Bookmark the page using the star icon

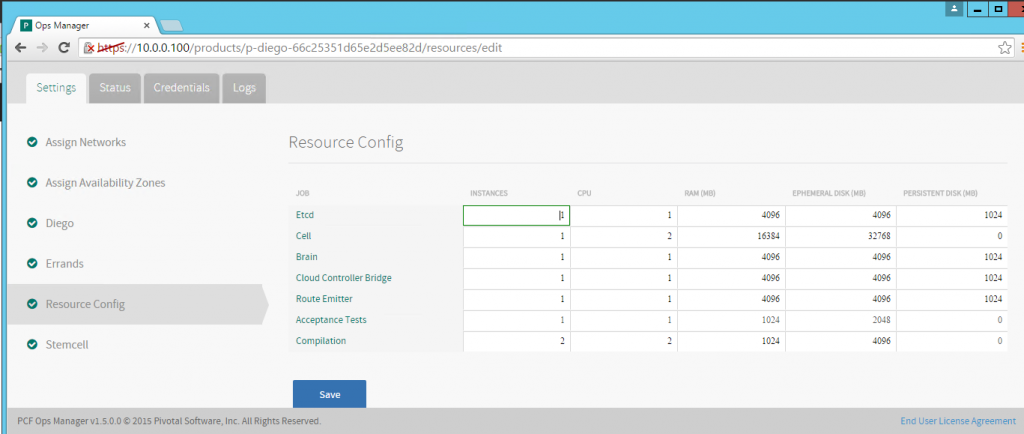click(1004, 48)
